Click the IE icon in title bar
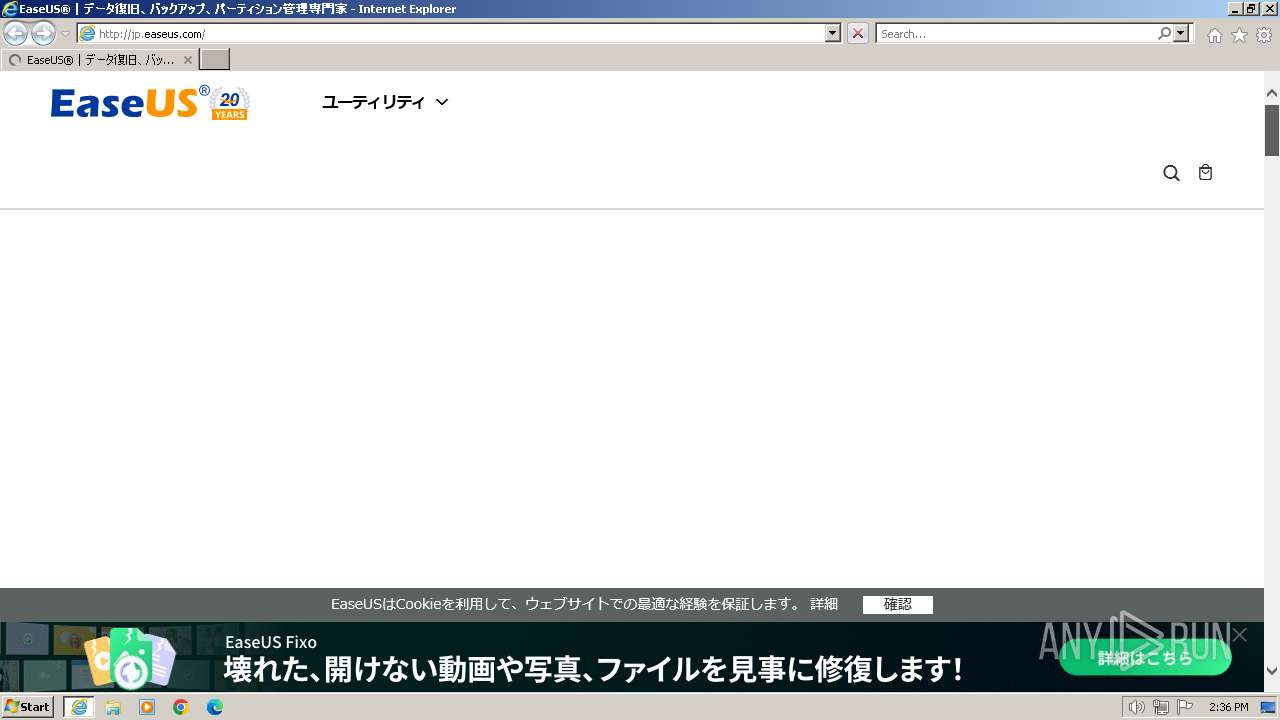The width and height of the screenshot is (1280, 720). [x=10, y=9]
